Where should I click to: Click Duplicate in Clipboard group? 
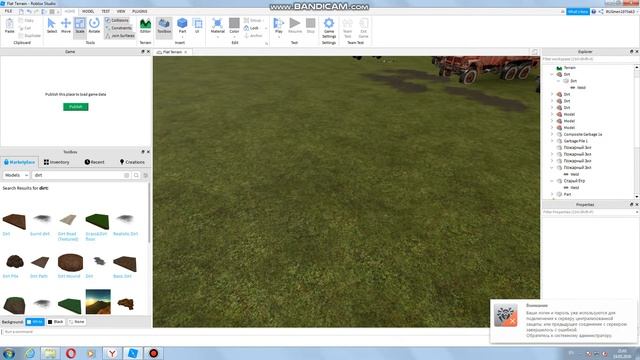(30, 36)
